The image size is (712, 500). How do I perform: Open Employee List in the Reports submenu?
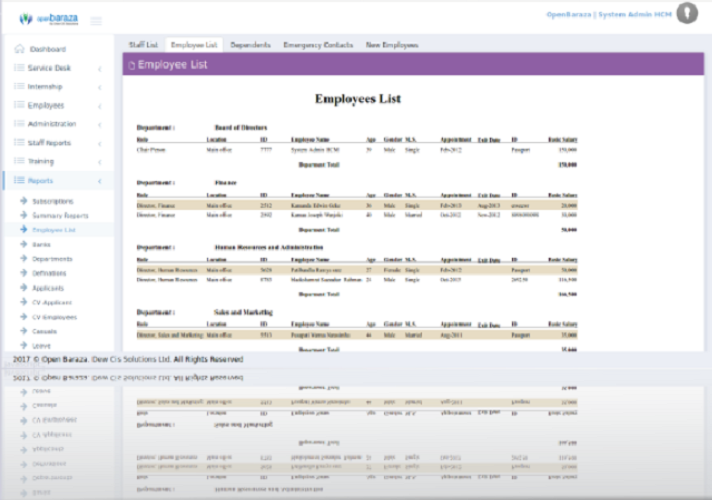click(54, 230)
